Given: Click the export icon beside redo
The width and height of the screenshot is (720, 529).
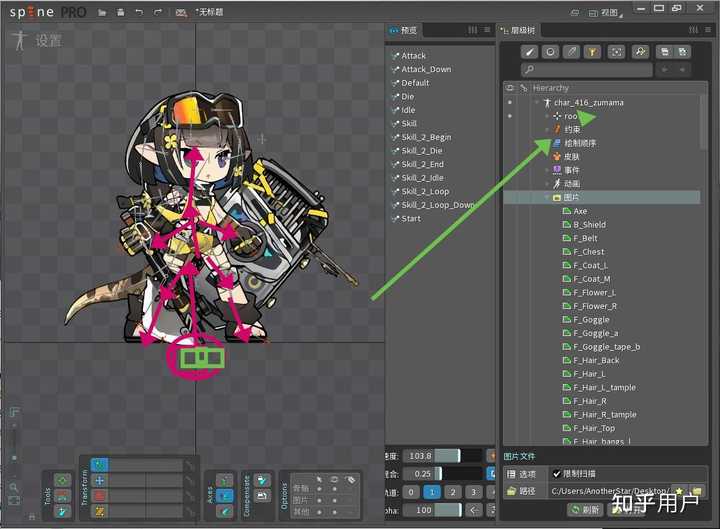Looking at the screenshot, I should click(181, 12).
